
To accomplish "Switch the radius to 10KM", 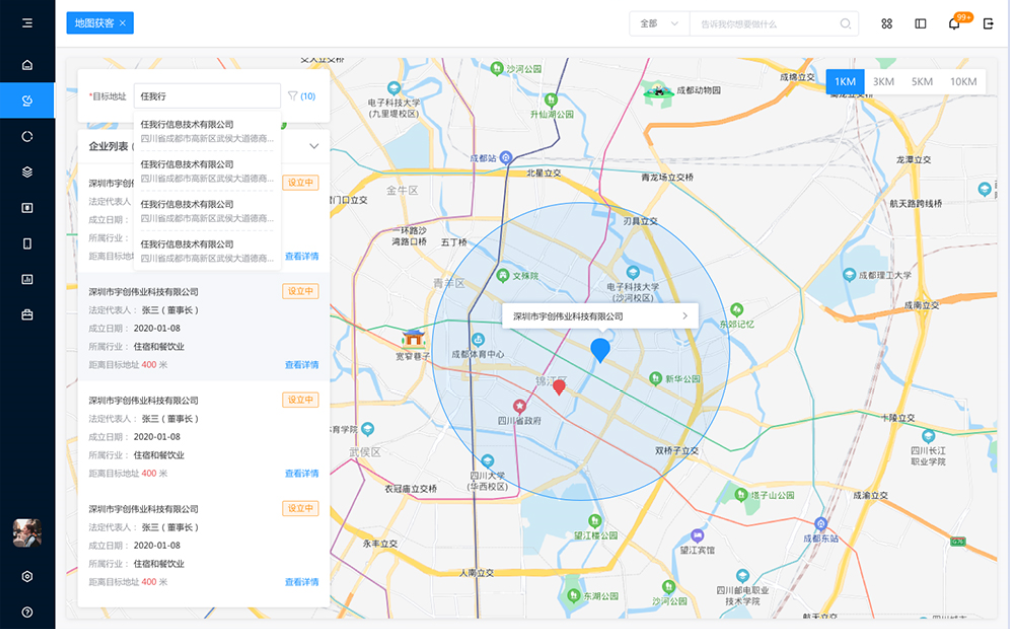I will tap(963, 81).
